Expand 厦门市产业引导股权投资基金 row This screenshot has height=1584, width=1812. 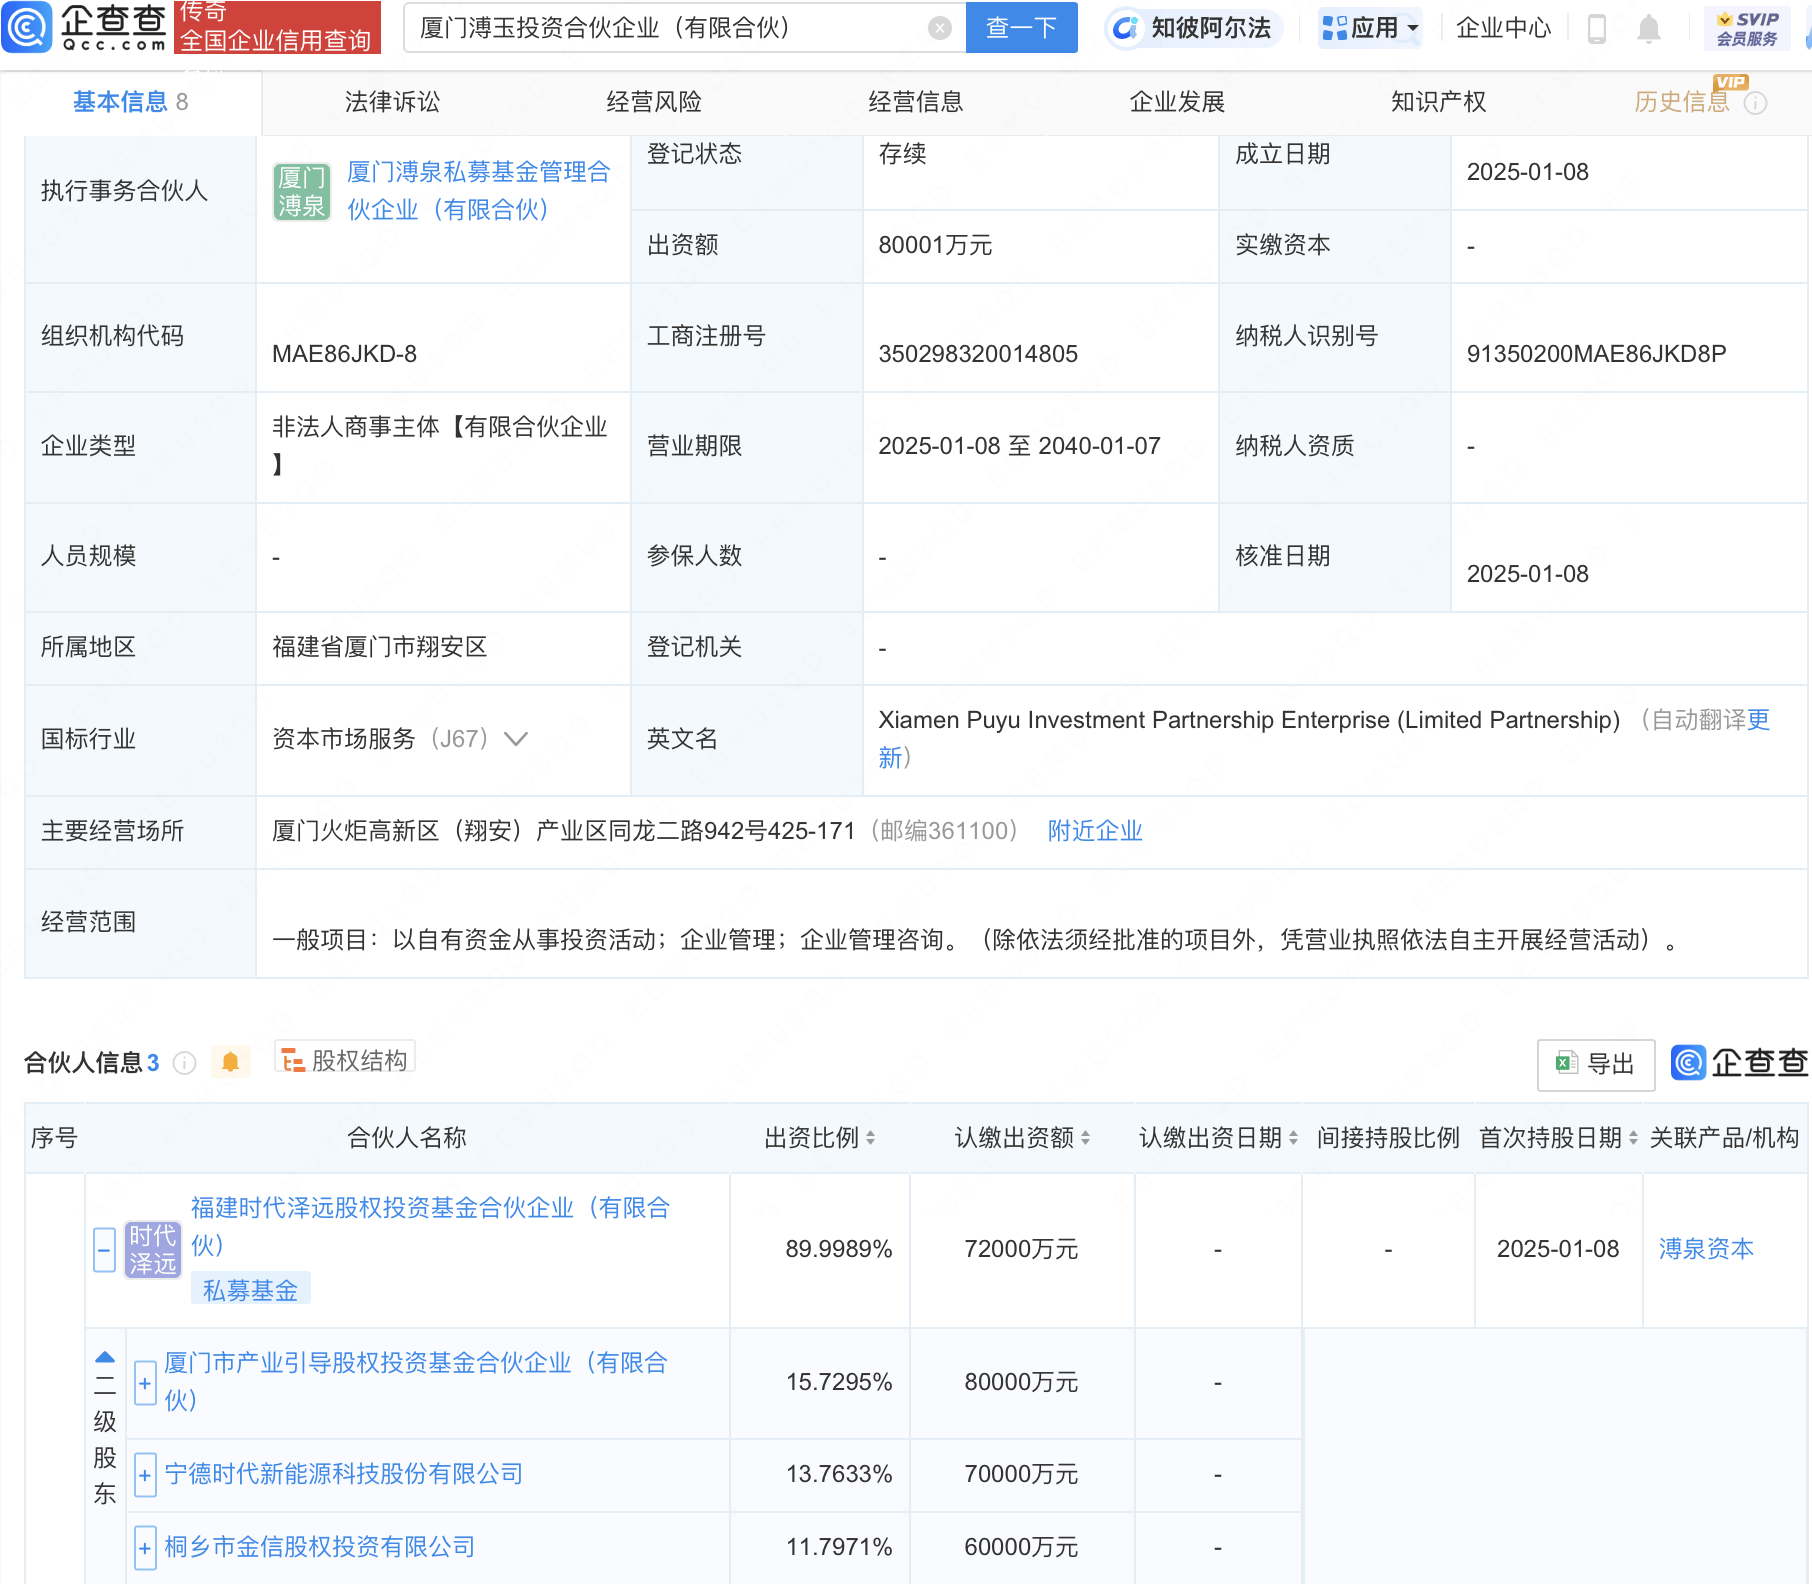pyautogui.click(x=145, y=1384)
